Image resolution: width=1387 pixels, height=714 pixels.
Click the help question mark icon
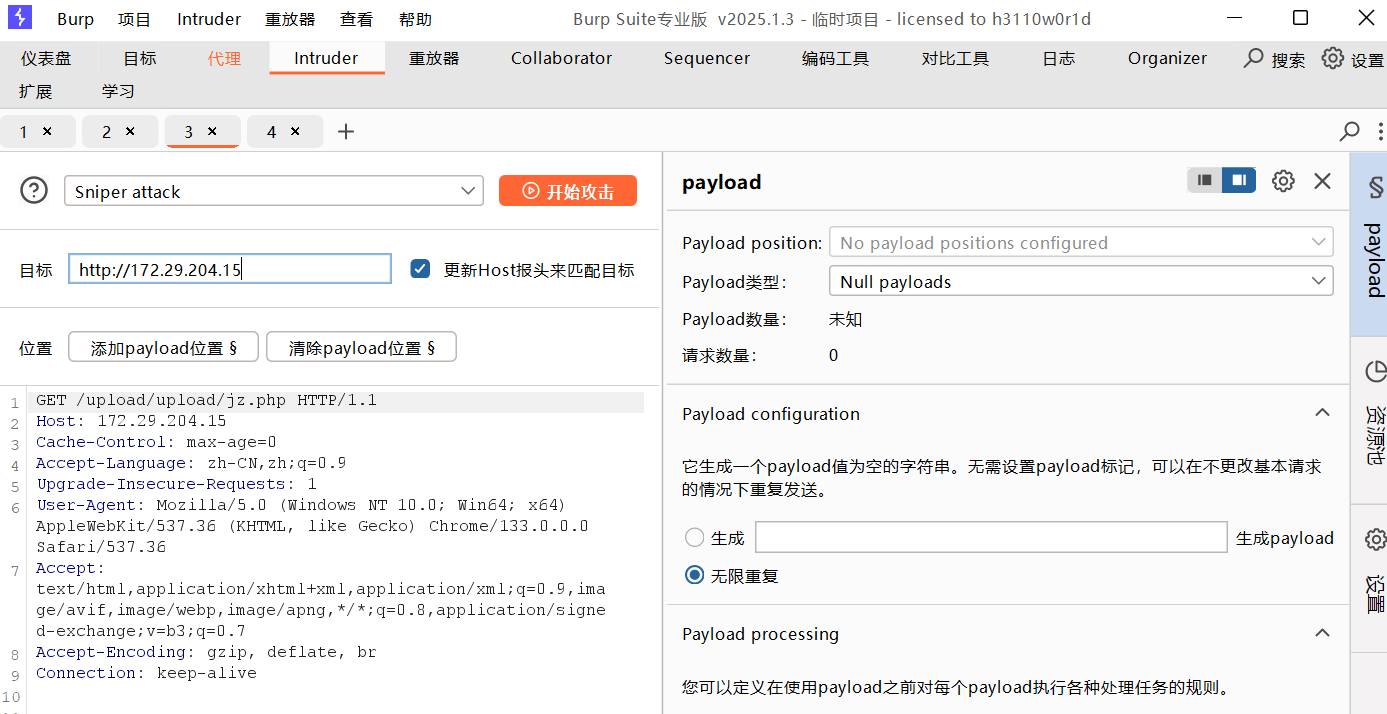(x=34, y=190)
